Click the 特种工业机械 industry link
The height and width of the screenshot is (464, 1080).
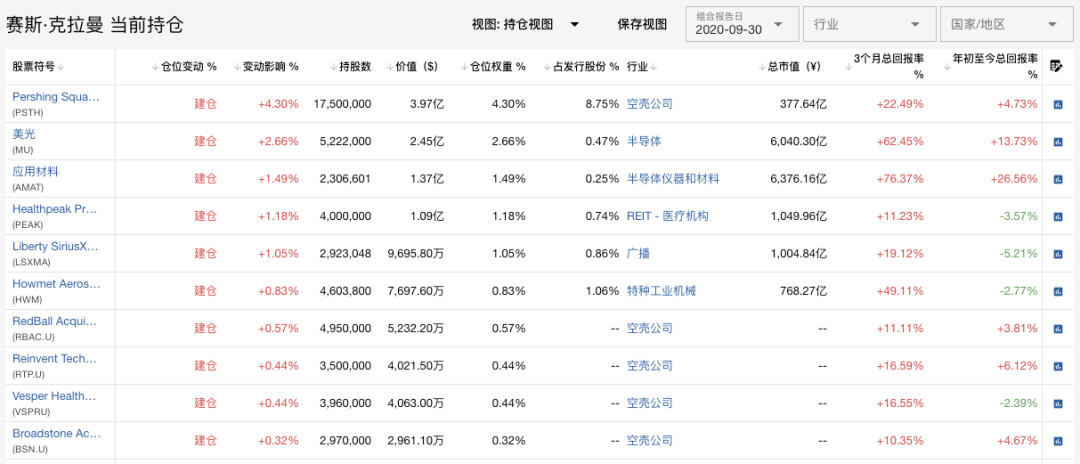661,291
